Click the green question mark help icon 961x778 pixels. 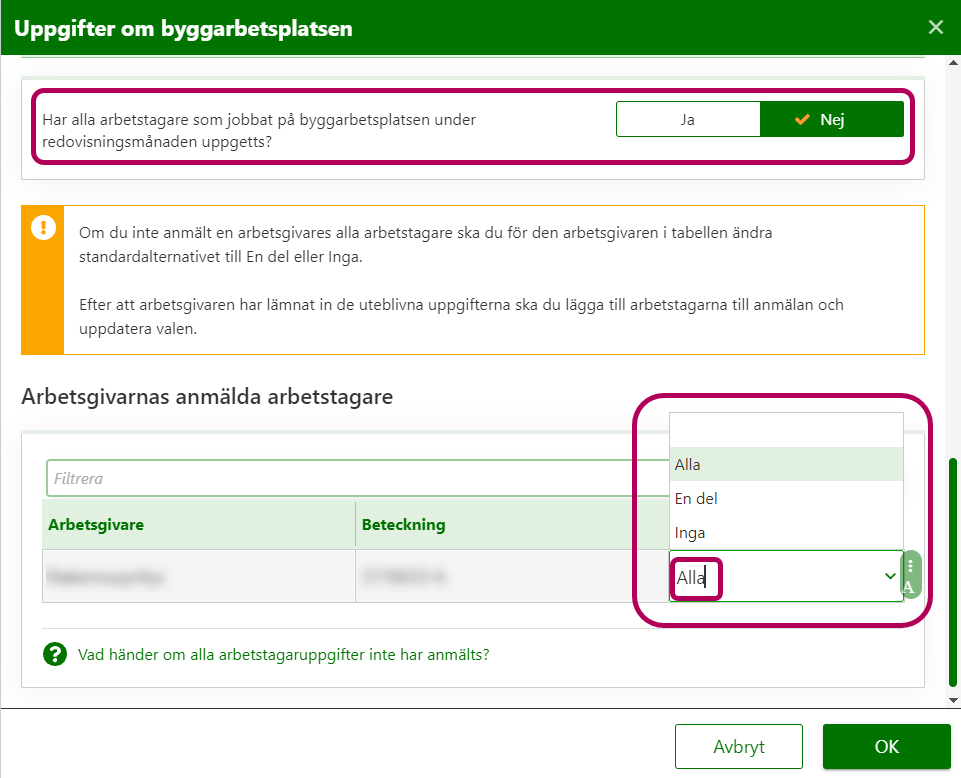[54, 655]
